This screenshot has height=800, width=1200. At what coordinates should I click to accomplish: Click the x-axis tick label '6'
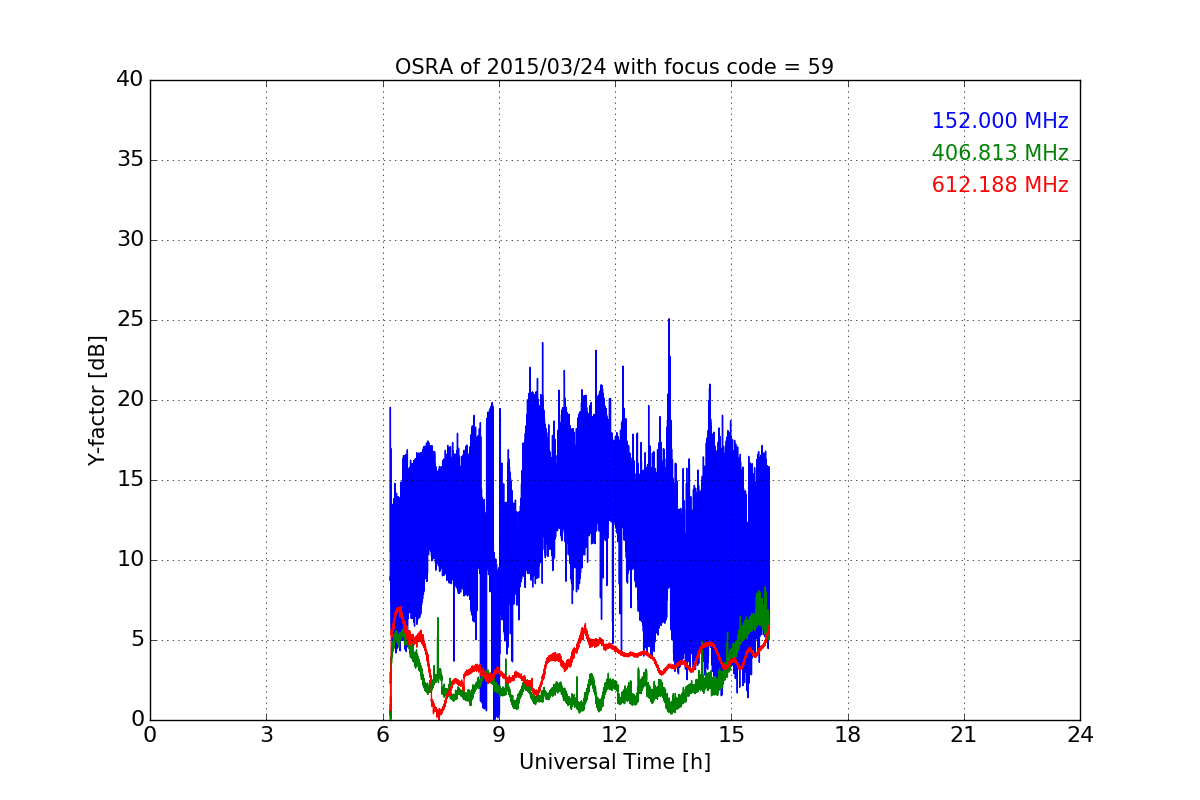[382, 734]
